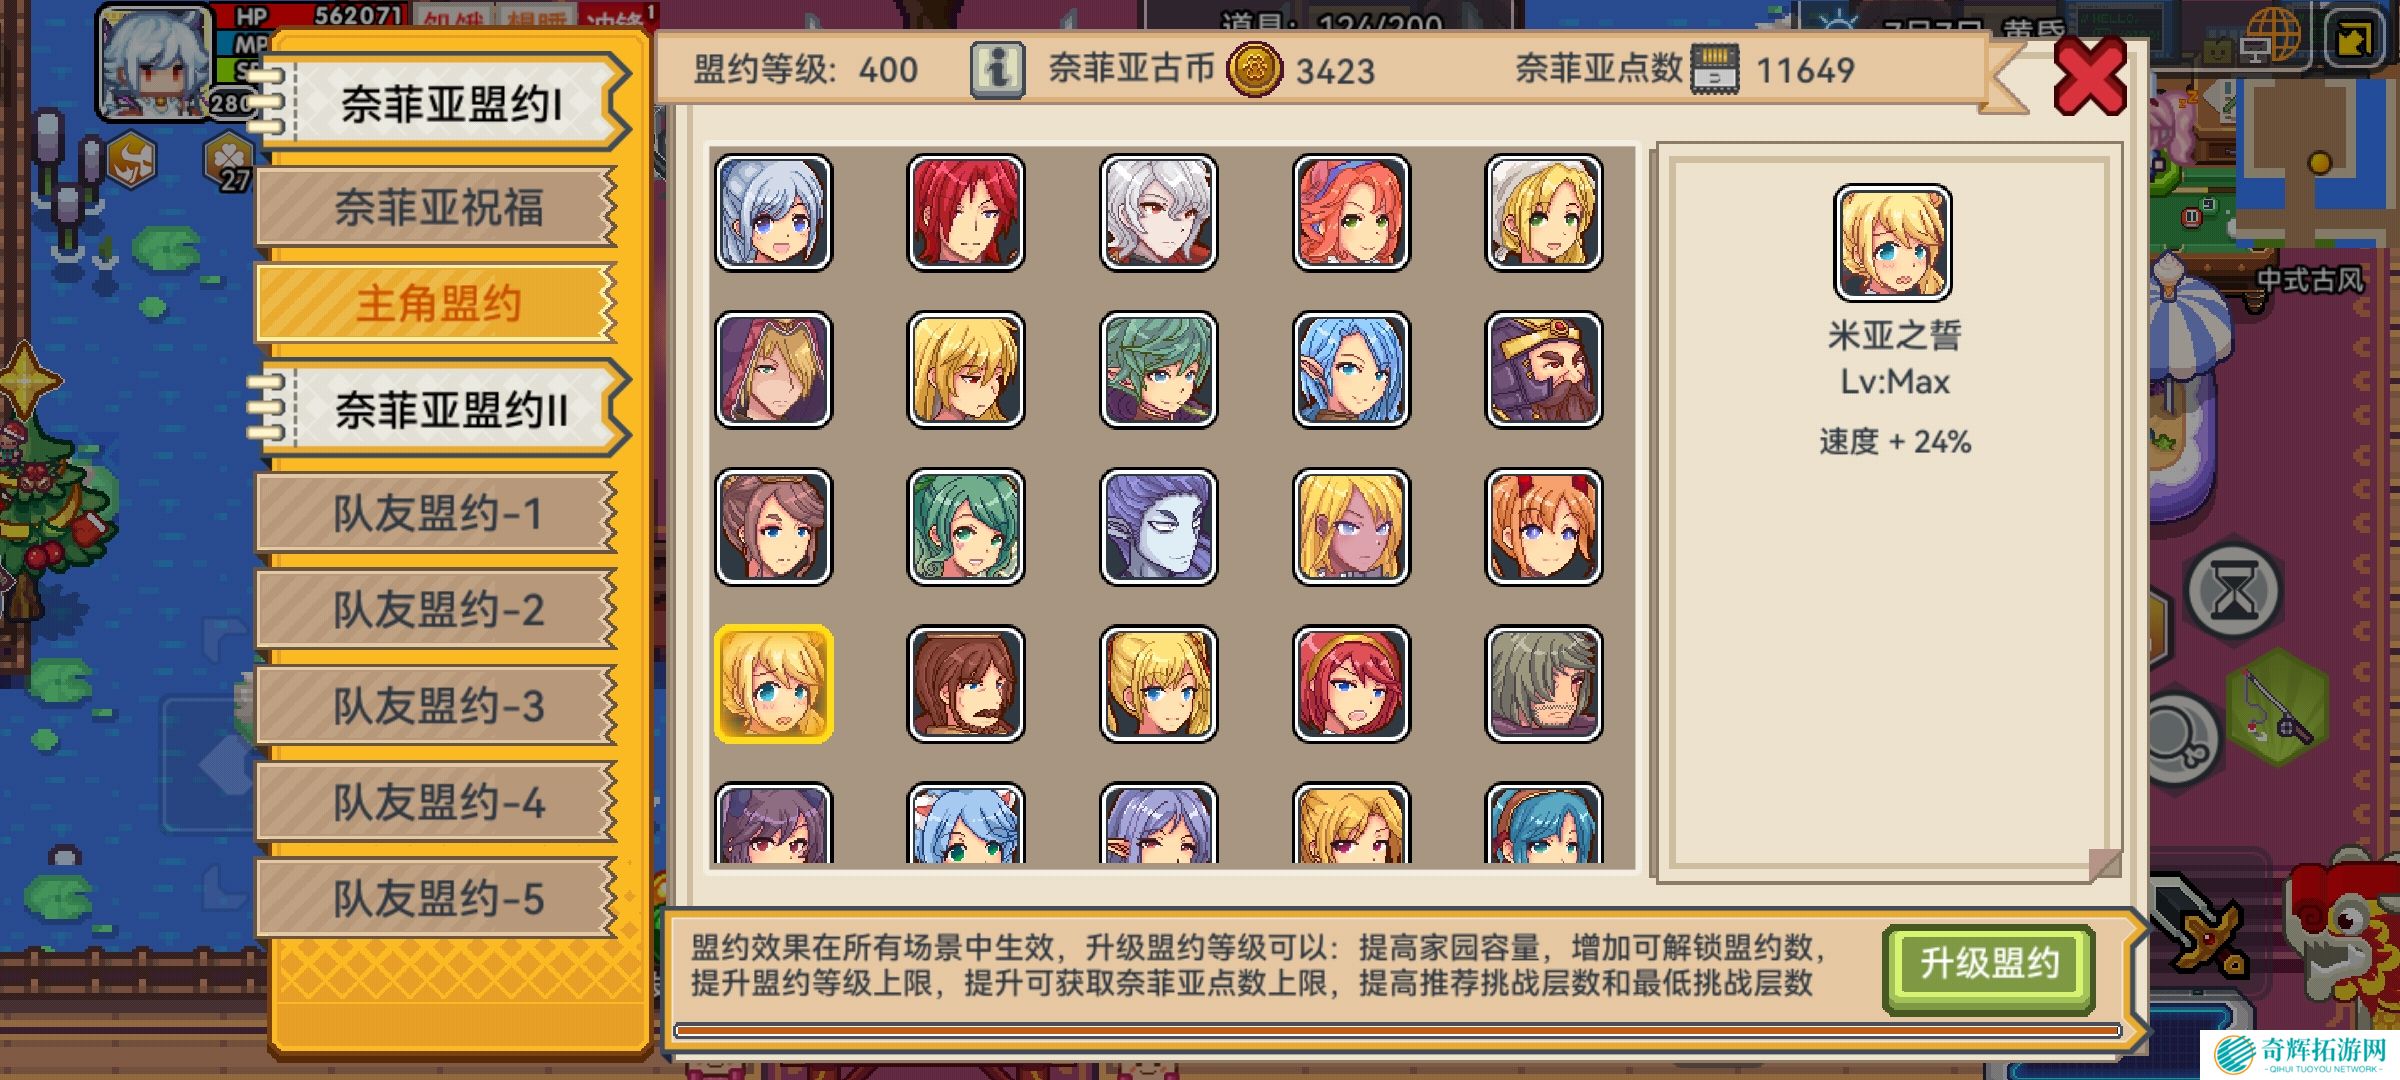Click the covenant progress bar at the bottom
Image resolution: width=2400 pixels, height=1080 pixels.
click(1397, 1030)
